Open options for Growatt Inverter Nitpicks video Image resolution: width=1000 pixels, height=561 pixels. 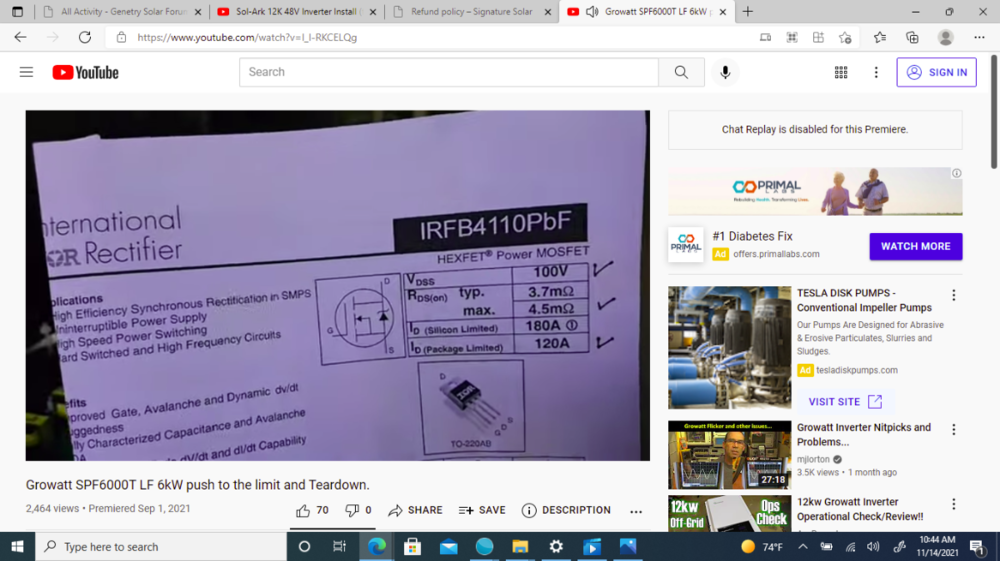953,430
